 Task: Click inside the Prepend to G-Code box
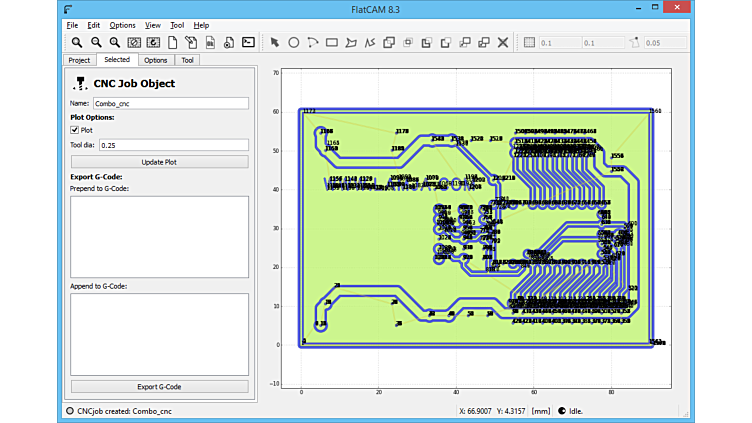tap(159, 236)
